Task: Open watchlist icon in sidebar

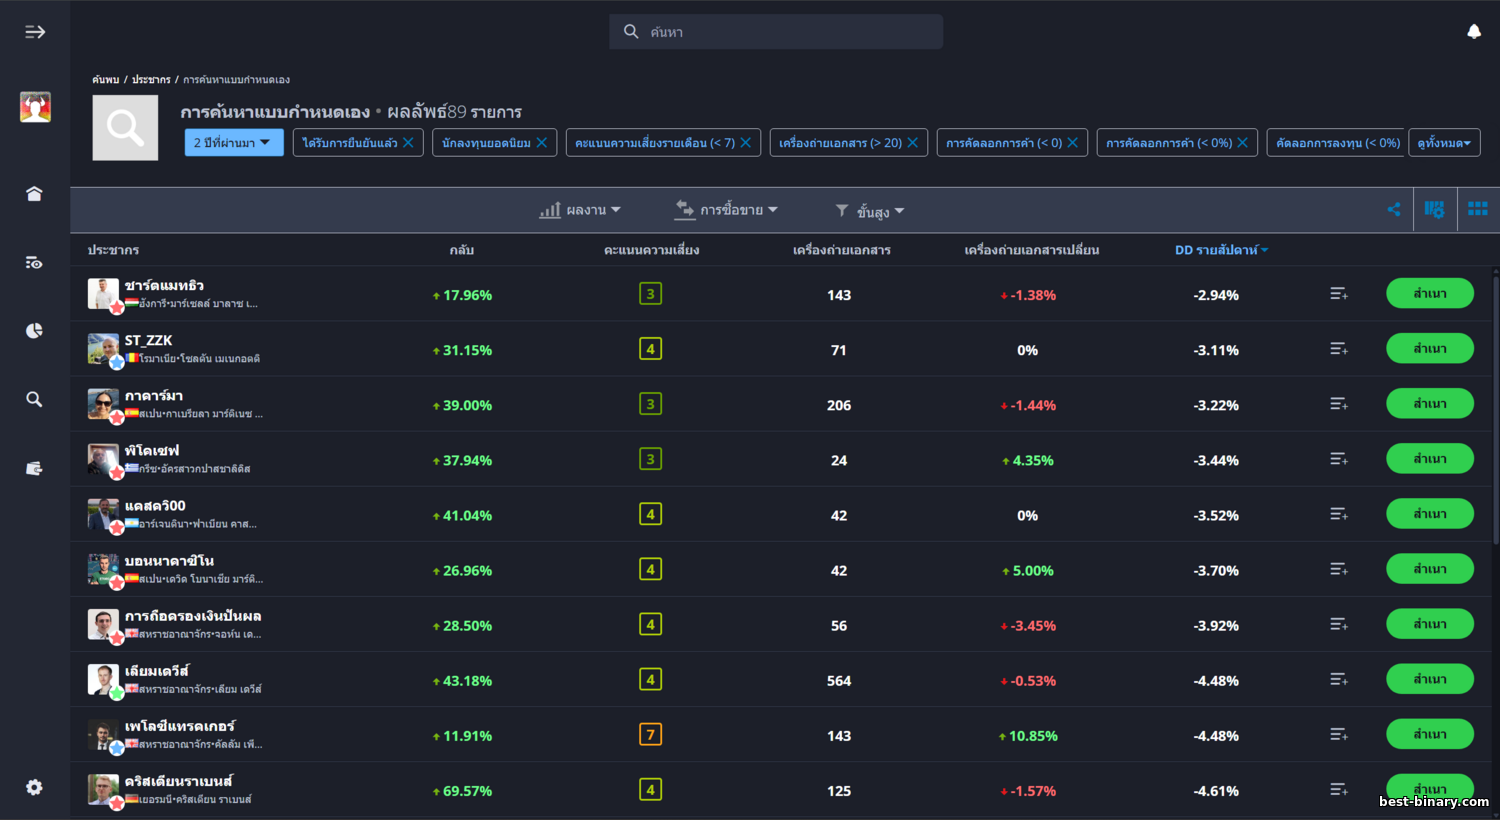Action: point(34,263)
